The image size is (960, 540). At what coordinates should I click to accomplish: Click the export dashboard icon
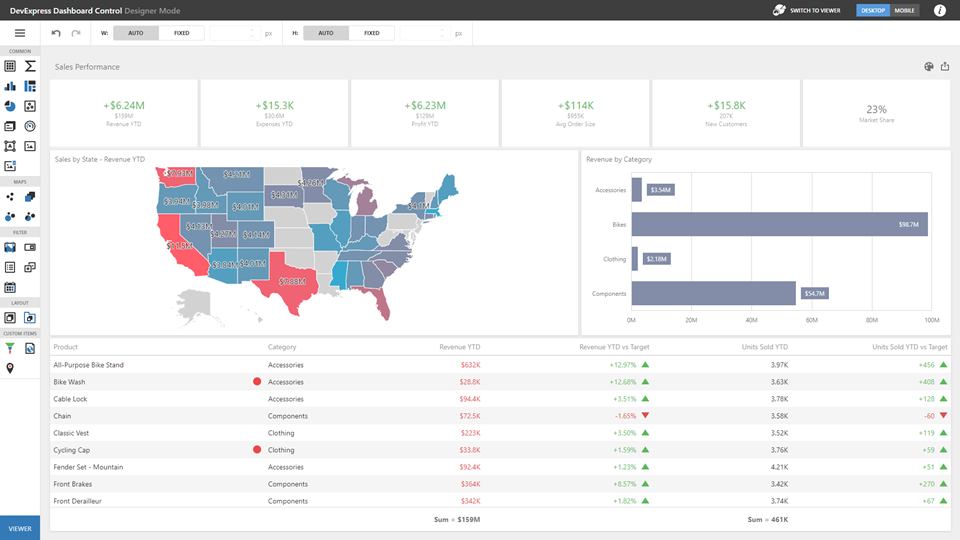click(x=945, y=67)
